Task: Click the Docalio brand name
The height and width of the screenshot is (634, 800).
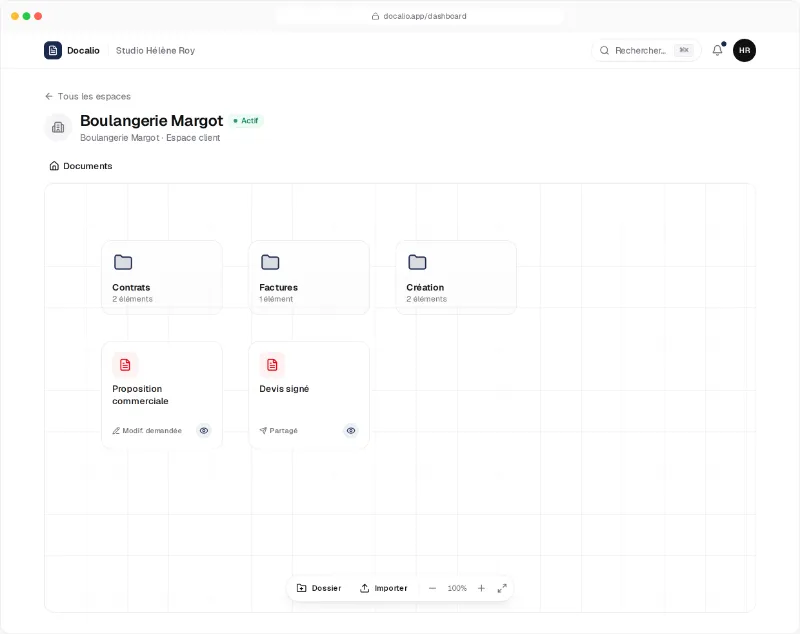Action: pos(83,50)
